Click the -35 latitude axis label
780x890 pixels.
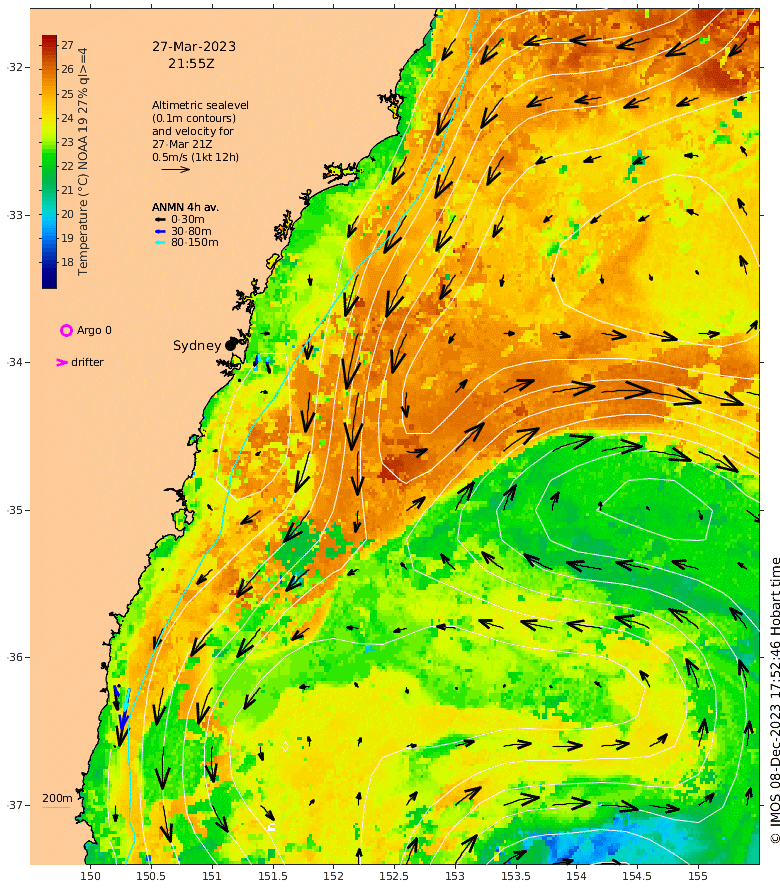coord(15,510)
